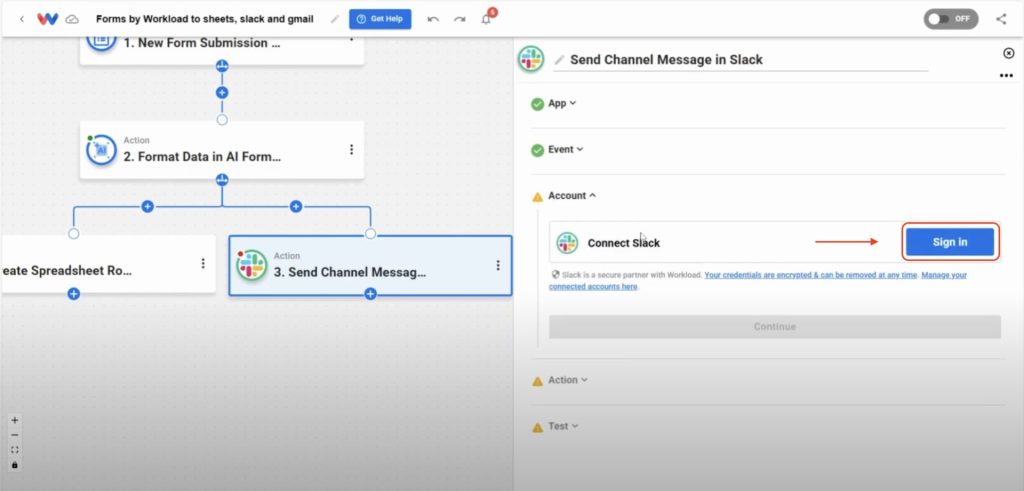Edit workflow name with pencil icon
1024x491 pixels.
coord(335,19)
